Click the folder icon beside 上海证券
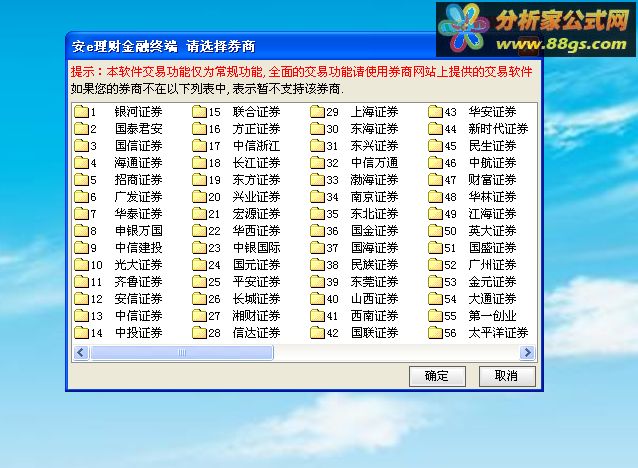Image resolution: width=638 pixels, height=468 pixels. coord(317,112)
